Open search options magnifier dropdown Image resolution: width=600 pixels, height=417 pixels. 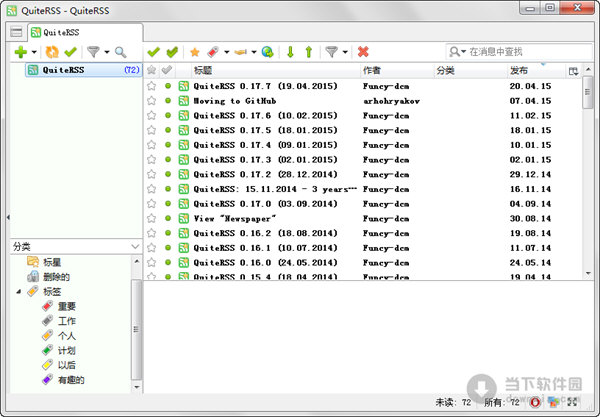click(457, 52)
